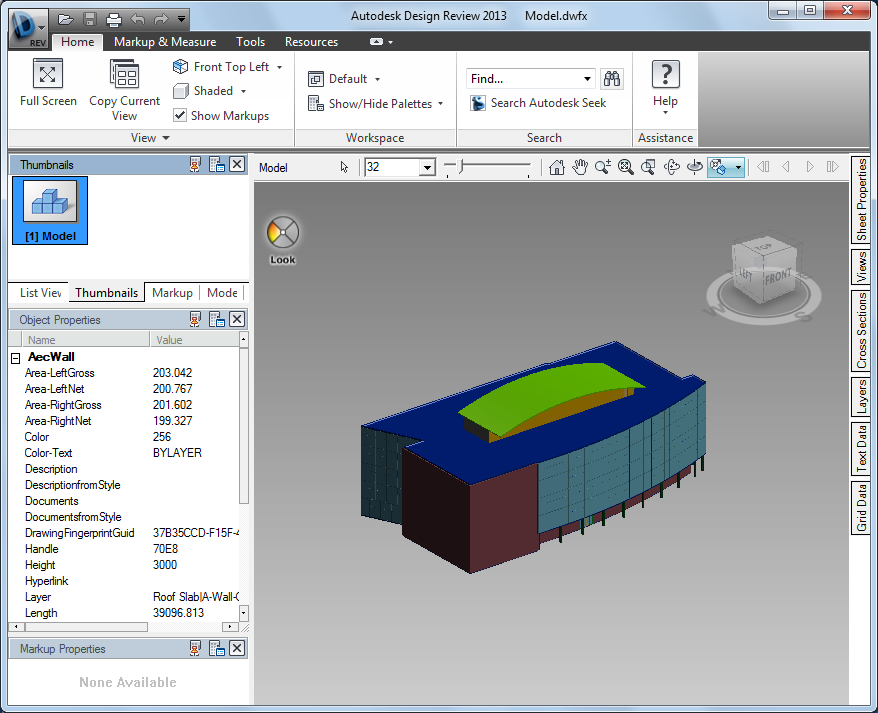Open the Tools ribbon tab
This screenshot has width=878, height=713.
click(x=250, y=42)
